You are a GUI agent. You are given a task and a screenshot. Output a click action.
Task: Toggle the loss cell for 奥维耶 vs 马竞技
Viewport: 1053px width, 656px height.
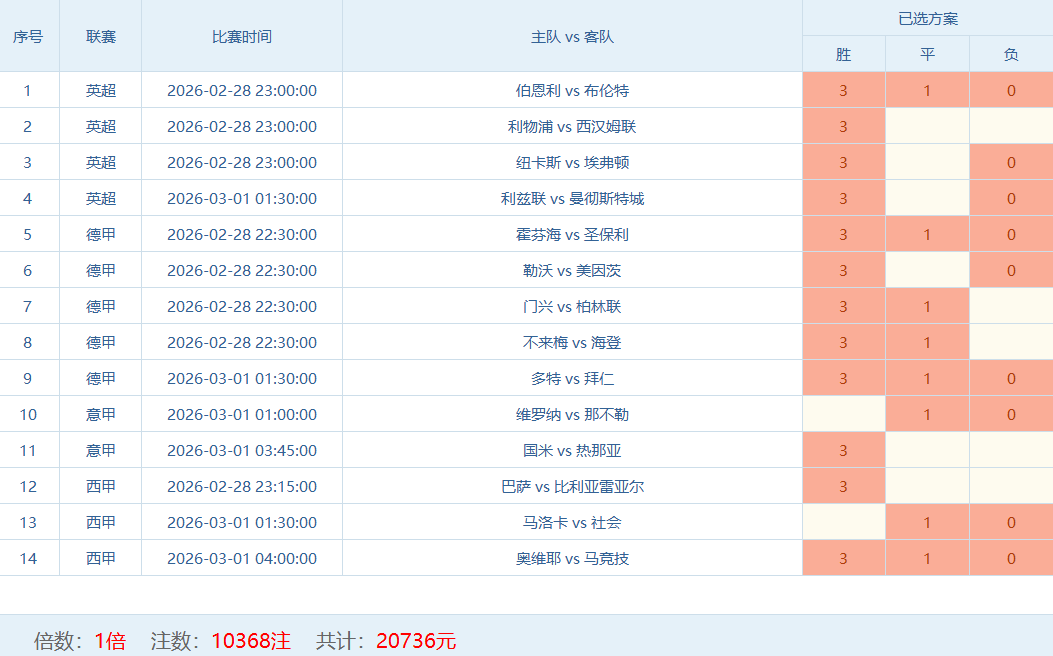click(x=1011, y=559)
